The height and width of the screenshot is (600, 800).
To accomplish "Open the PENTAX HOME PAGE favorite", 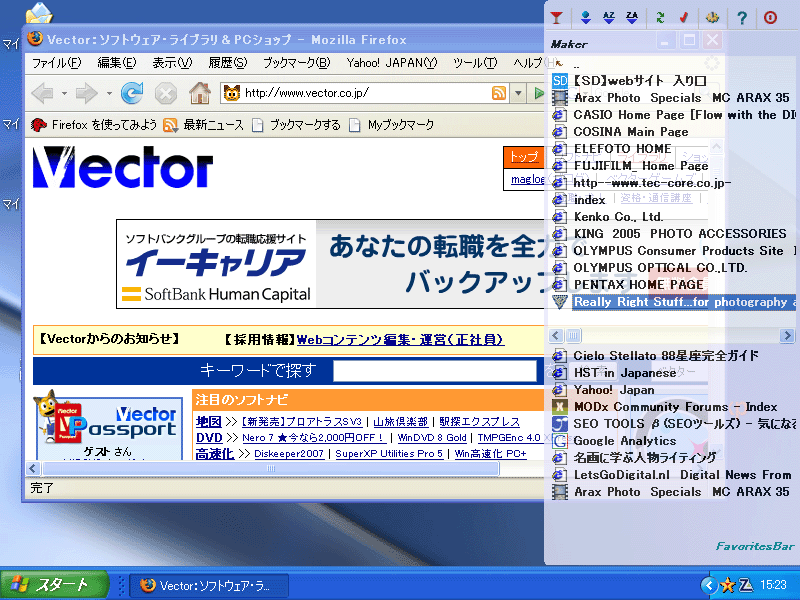I will 628,284.
